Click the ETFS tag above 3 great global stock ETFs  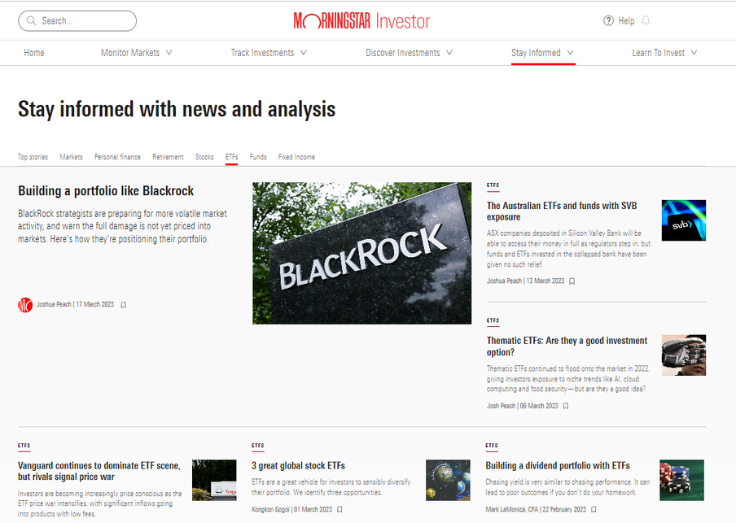click(258, 446)
